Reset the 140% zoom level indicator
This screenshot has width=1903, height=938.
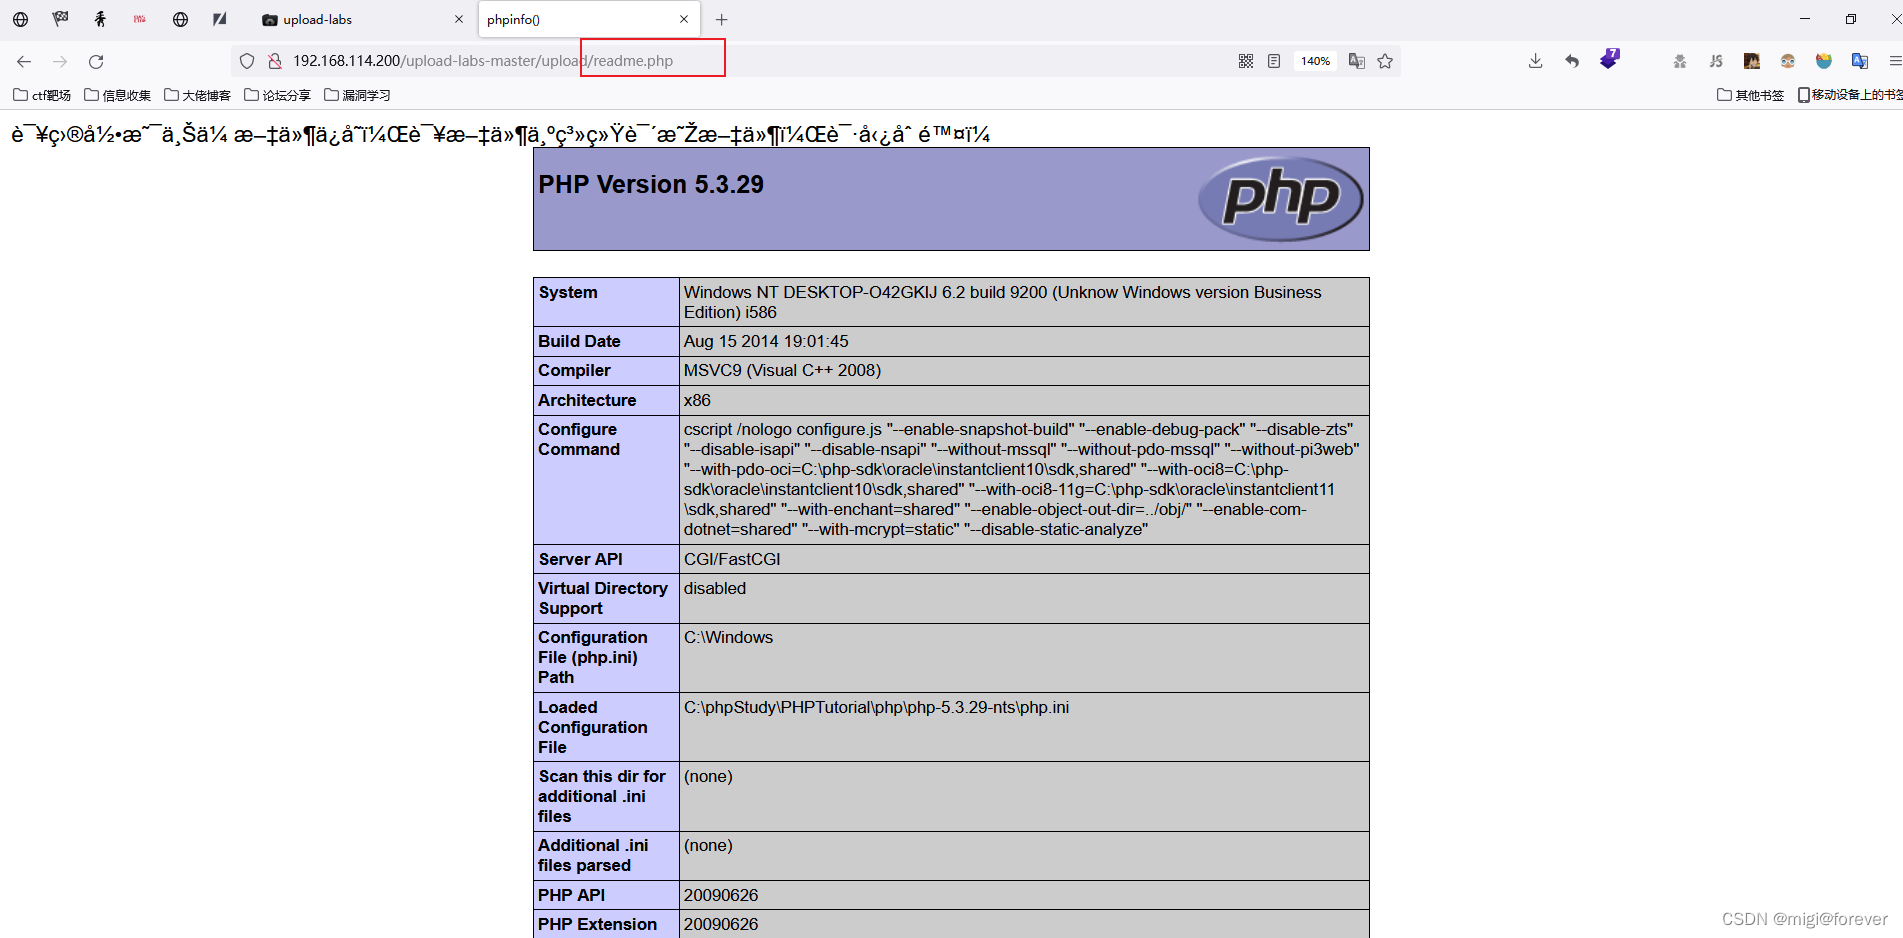(1315, 61)
